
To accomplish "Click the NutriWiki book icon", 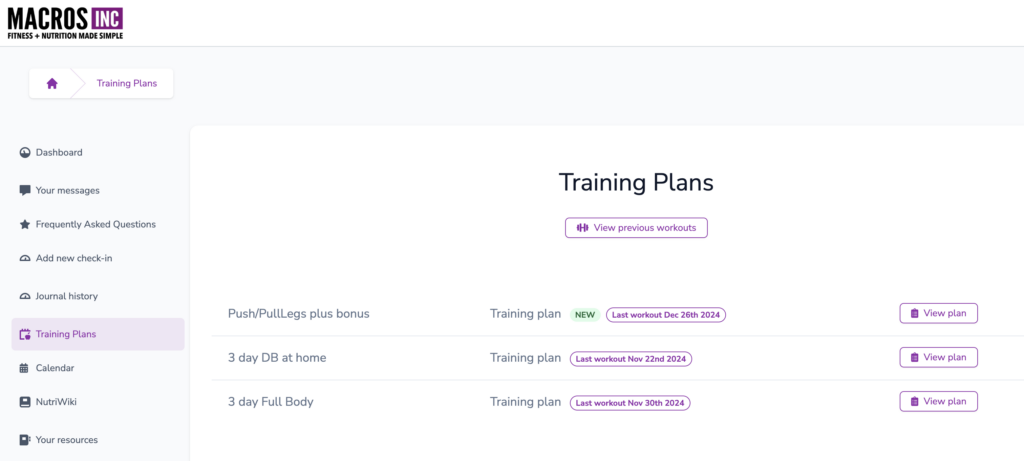I will pyautogui.click(x=25, y=402).
